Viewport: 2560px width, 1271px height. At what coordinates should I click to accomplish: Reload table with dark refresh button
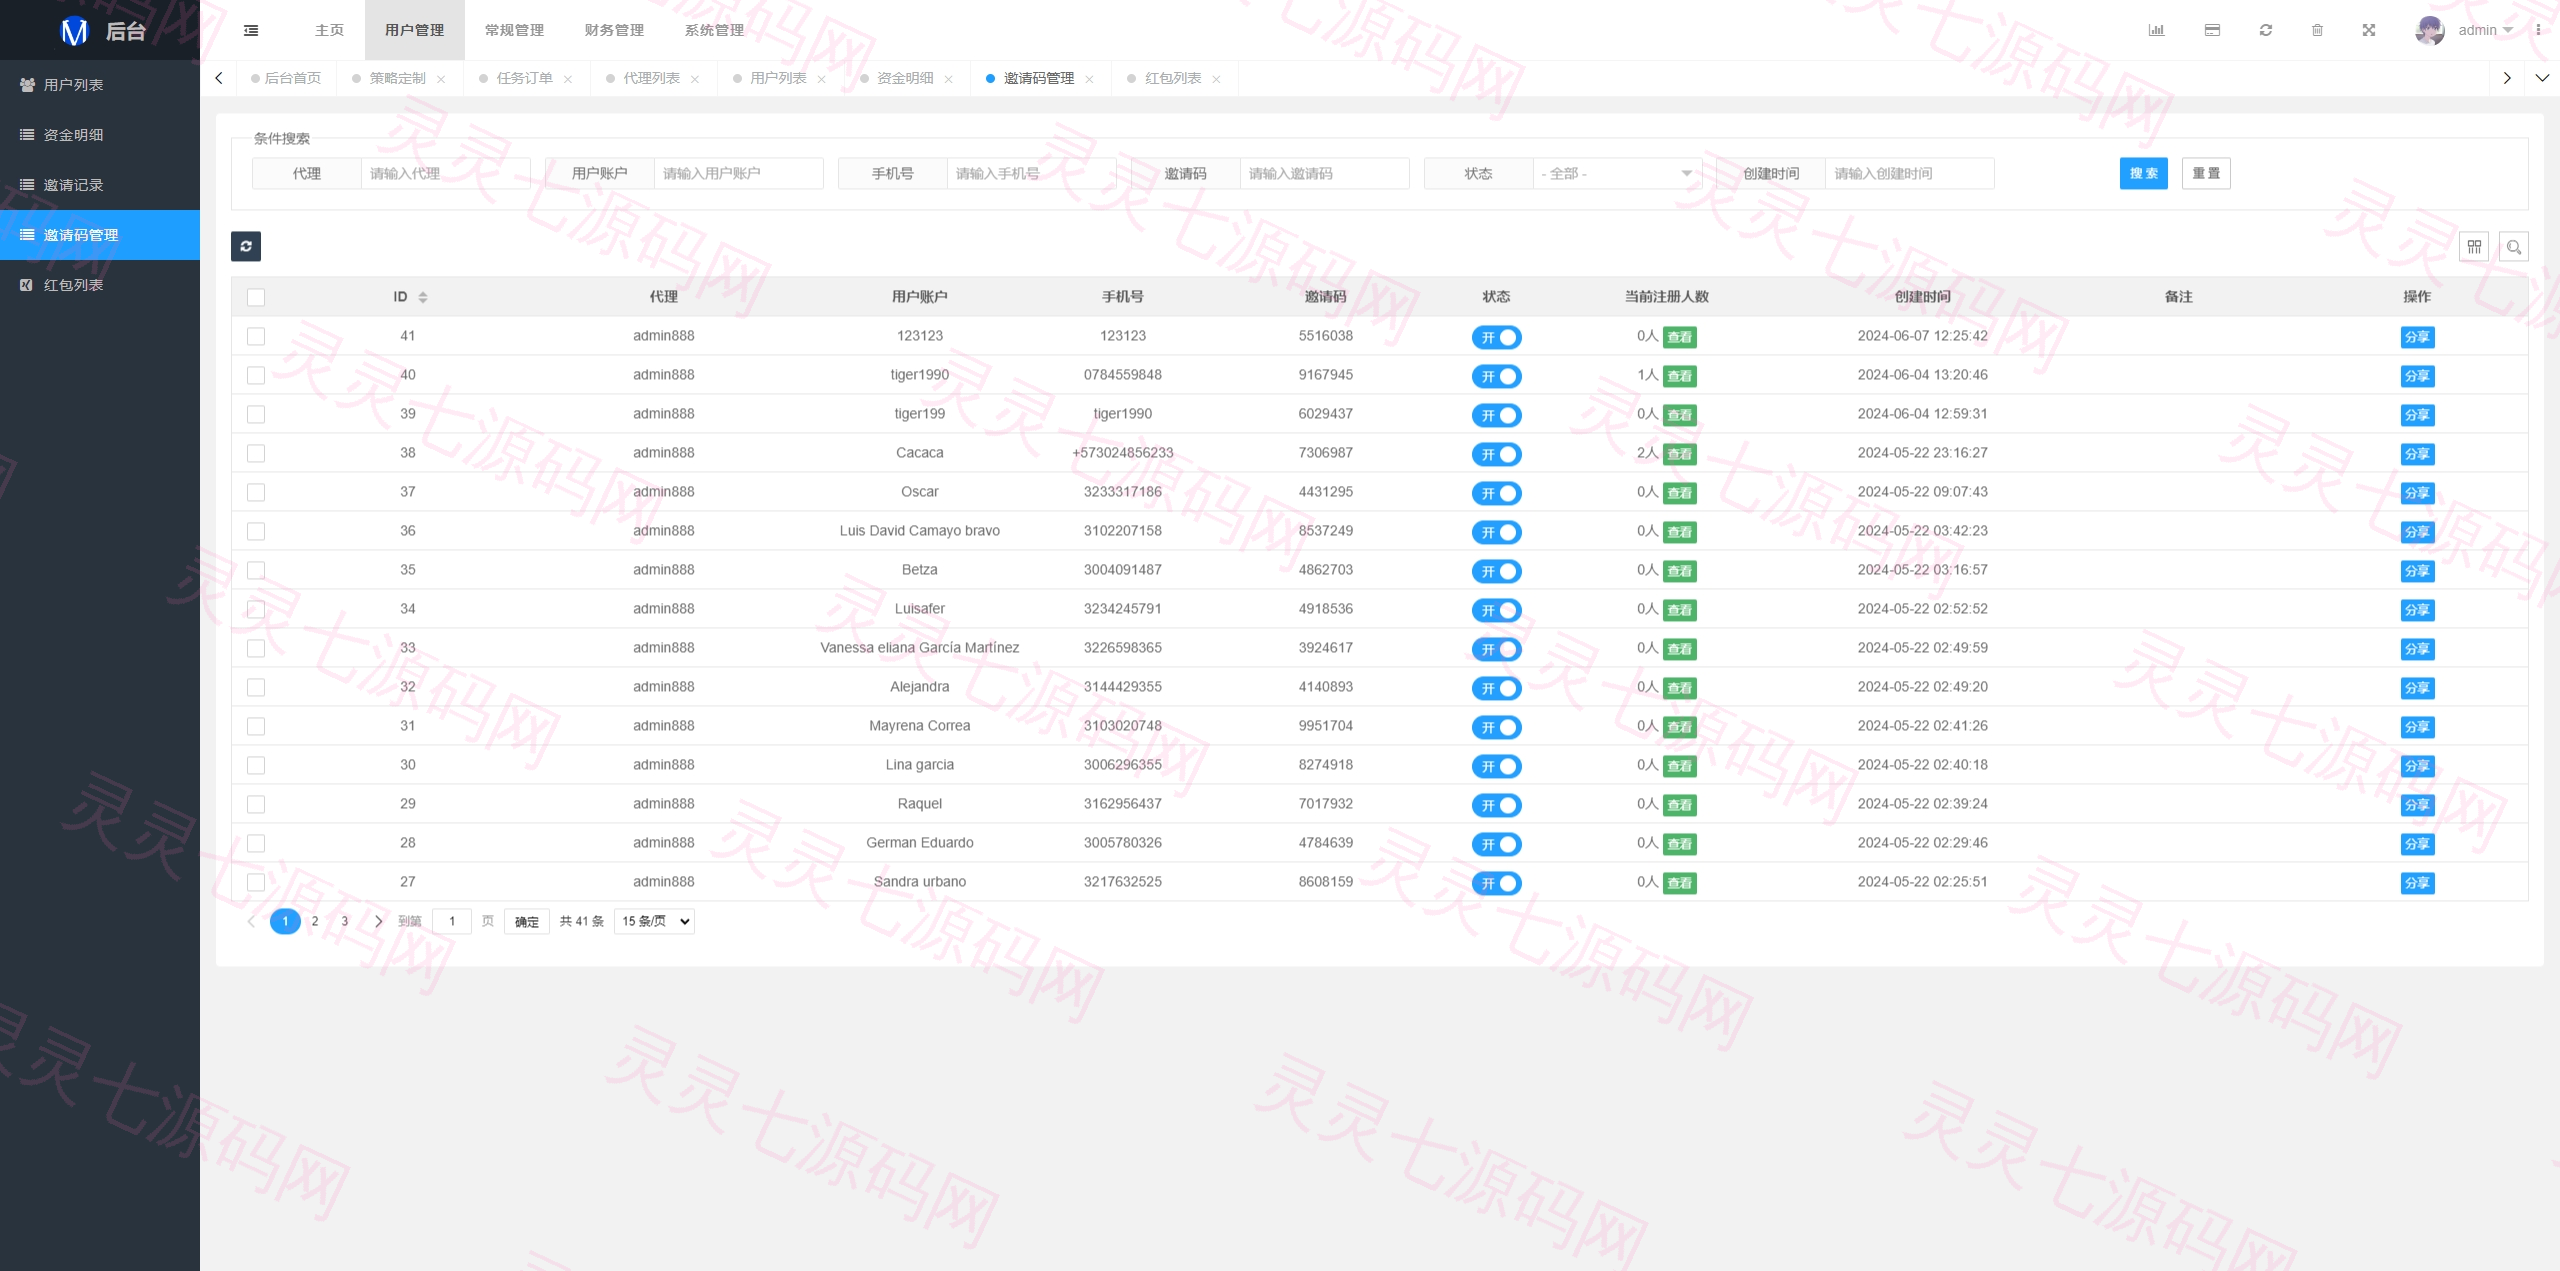click(246, 246)
